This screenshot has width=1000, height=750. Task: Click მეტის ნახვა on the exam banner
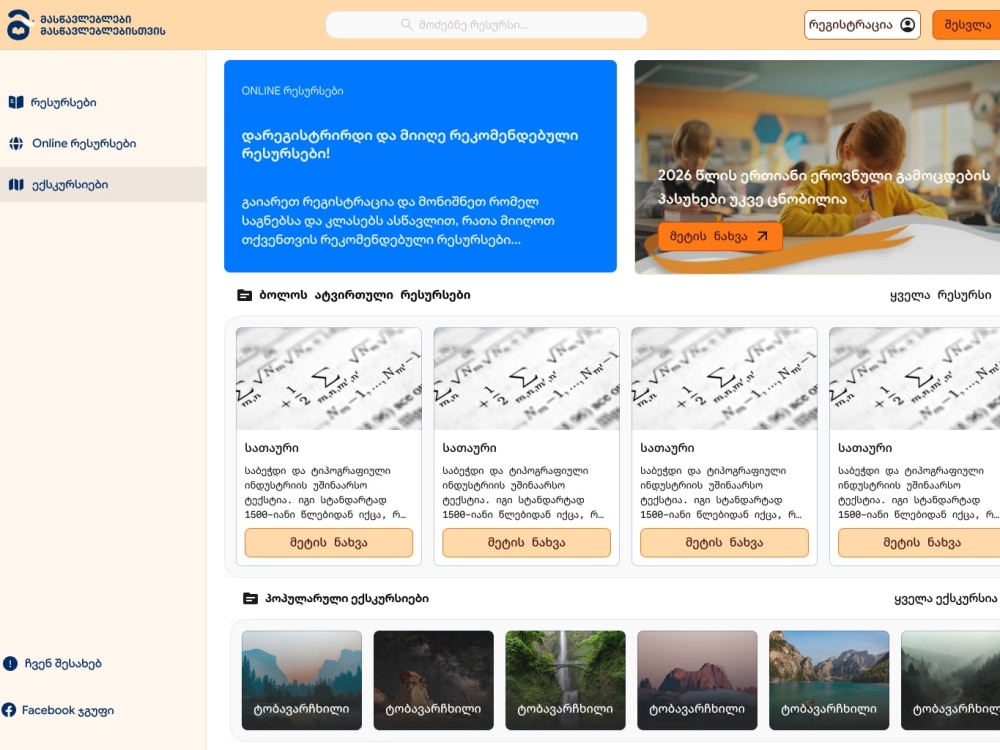click(x=720, y=237)
